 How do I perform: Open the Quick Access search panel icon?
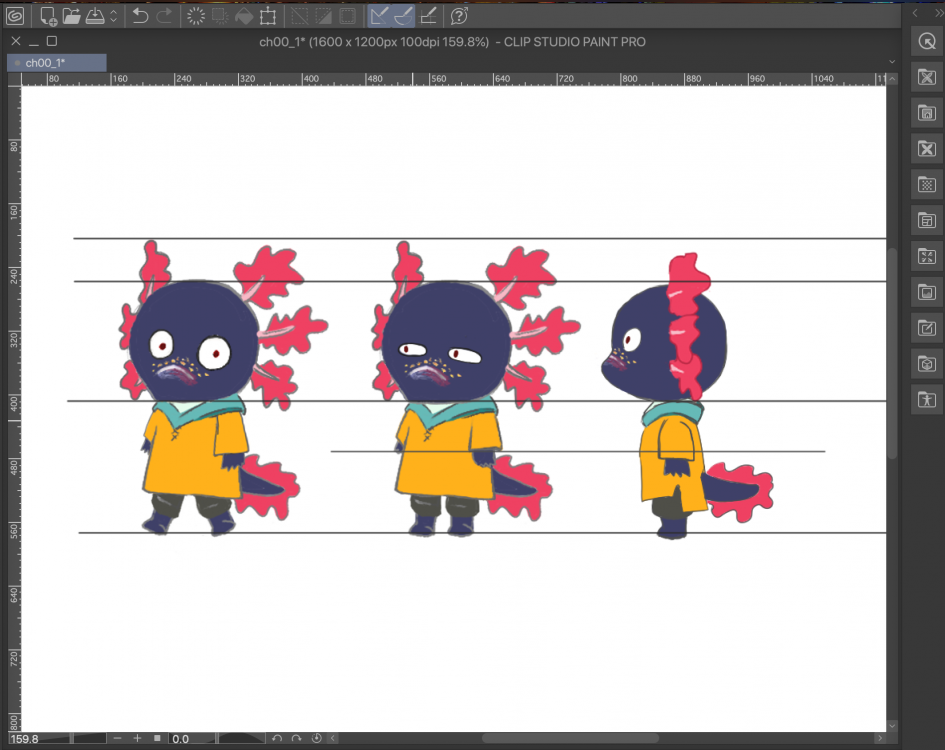tap(927, 42)
